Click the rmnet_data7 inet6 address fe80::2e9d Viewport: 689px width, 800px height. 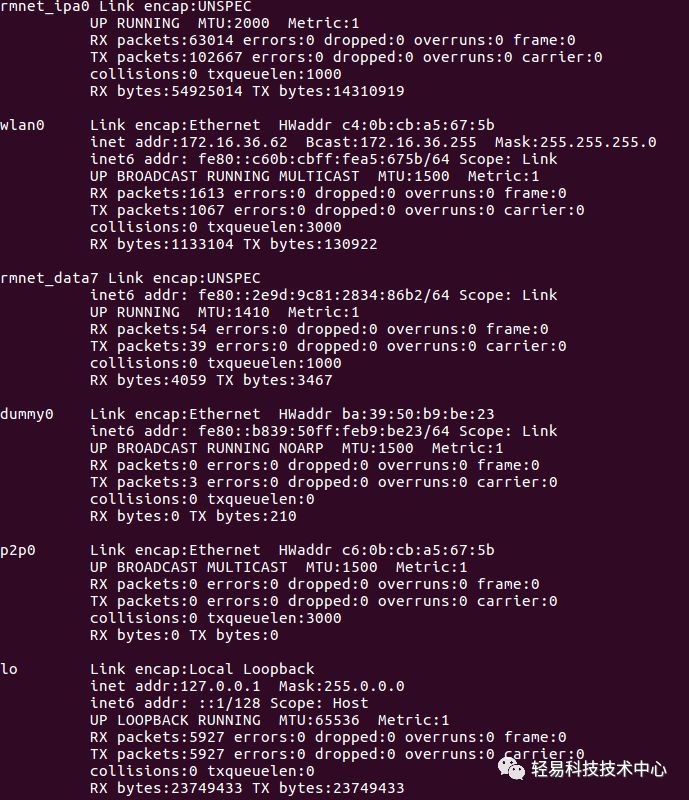tap(324, 295)
